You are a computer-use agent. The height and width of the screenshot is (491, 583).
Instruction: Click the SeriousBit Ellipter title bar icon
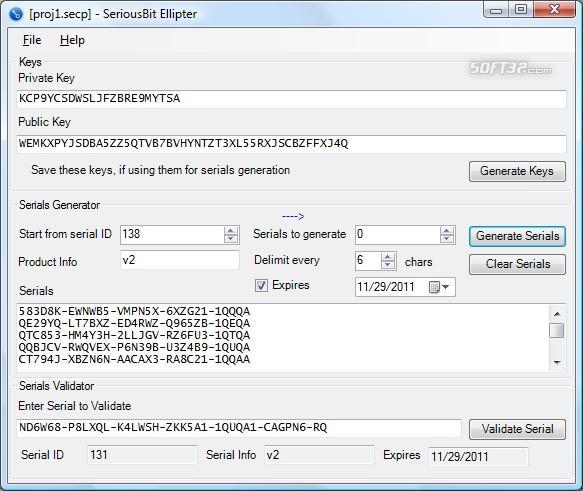point(16,14)
